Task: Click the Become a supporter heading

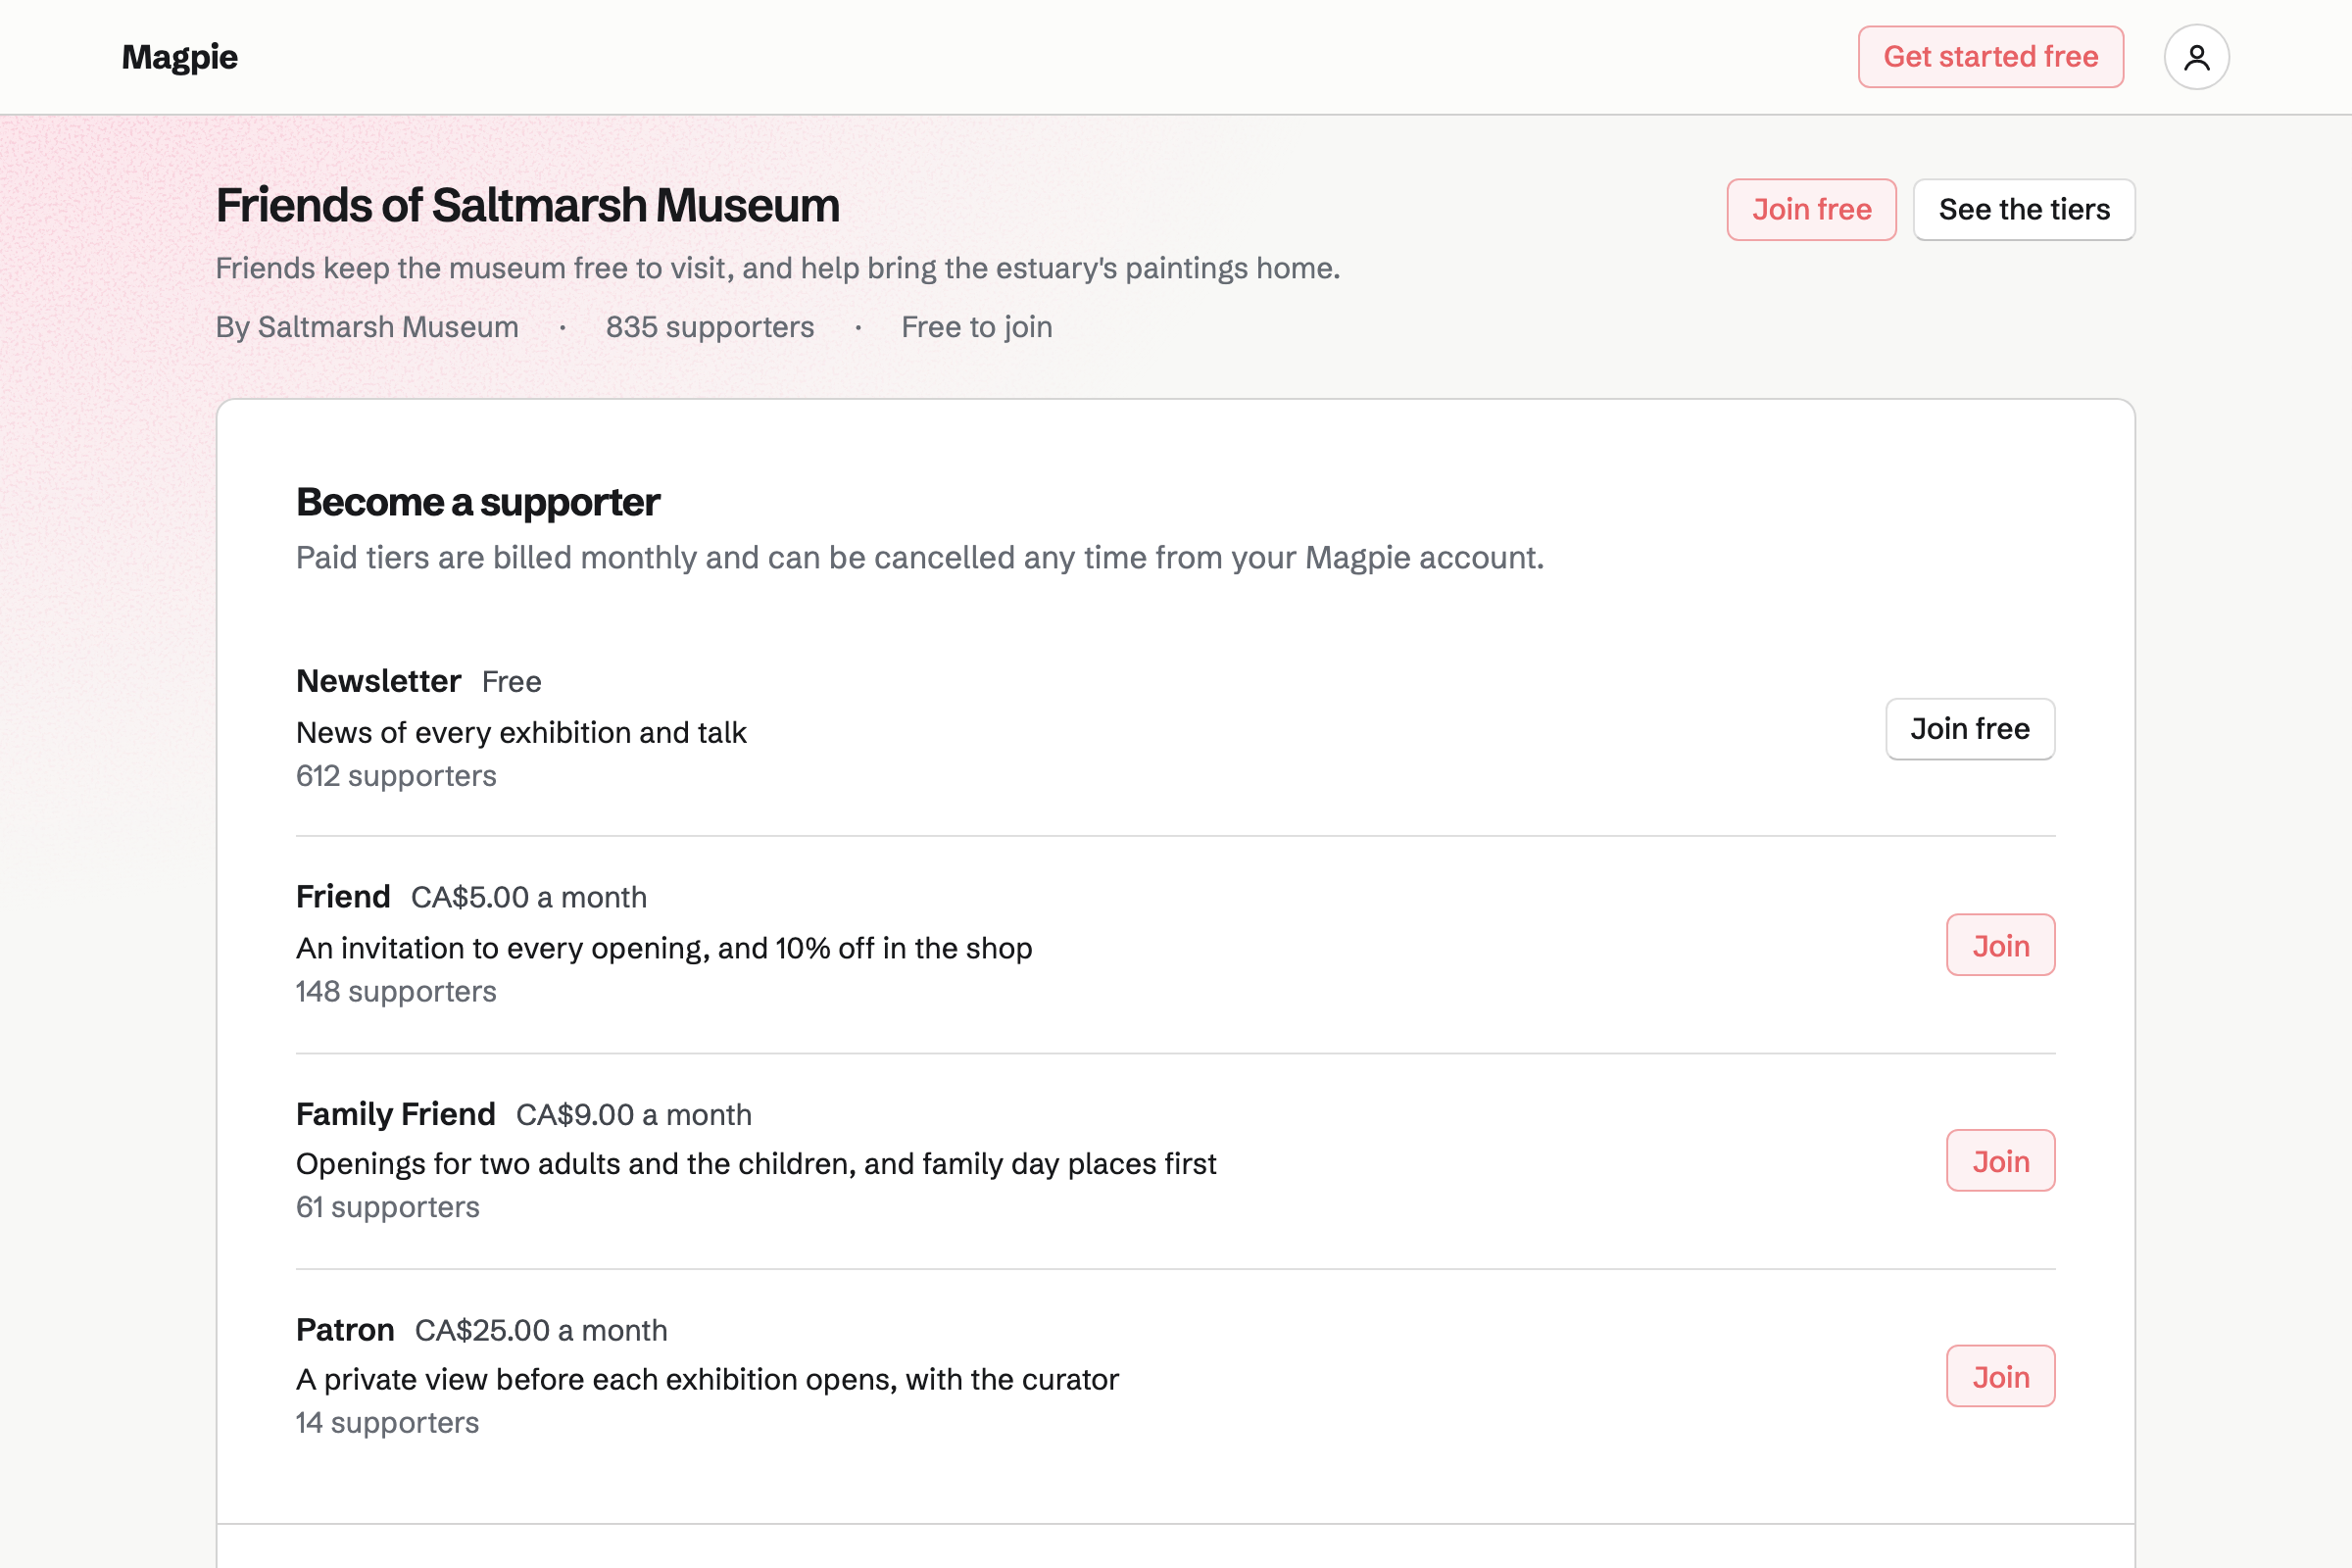Action: pyautogui.click(x=478, y=503)
